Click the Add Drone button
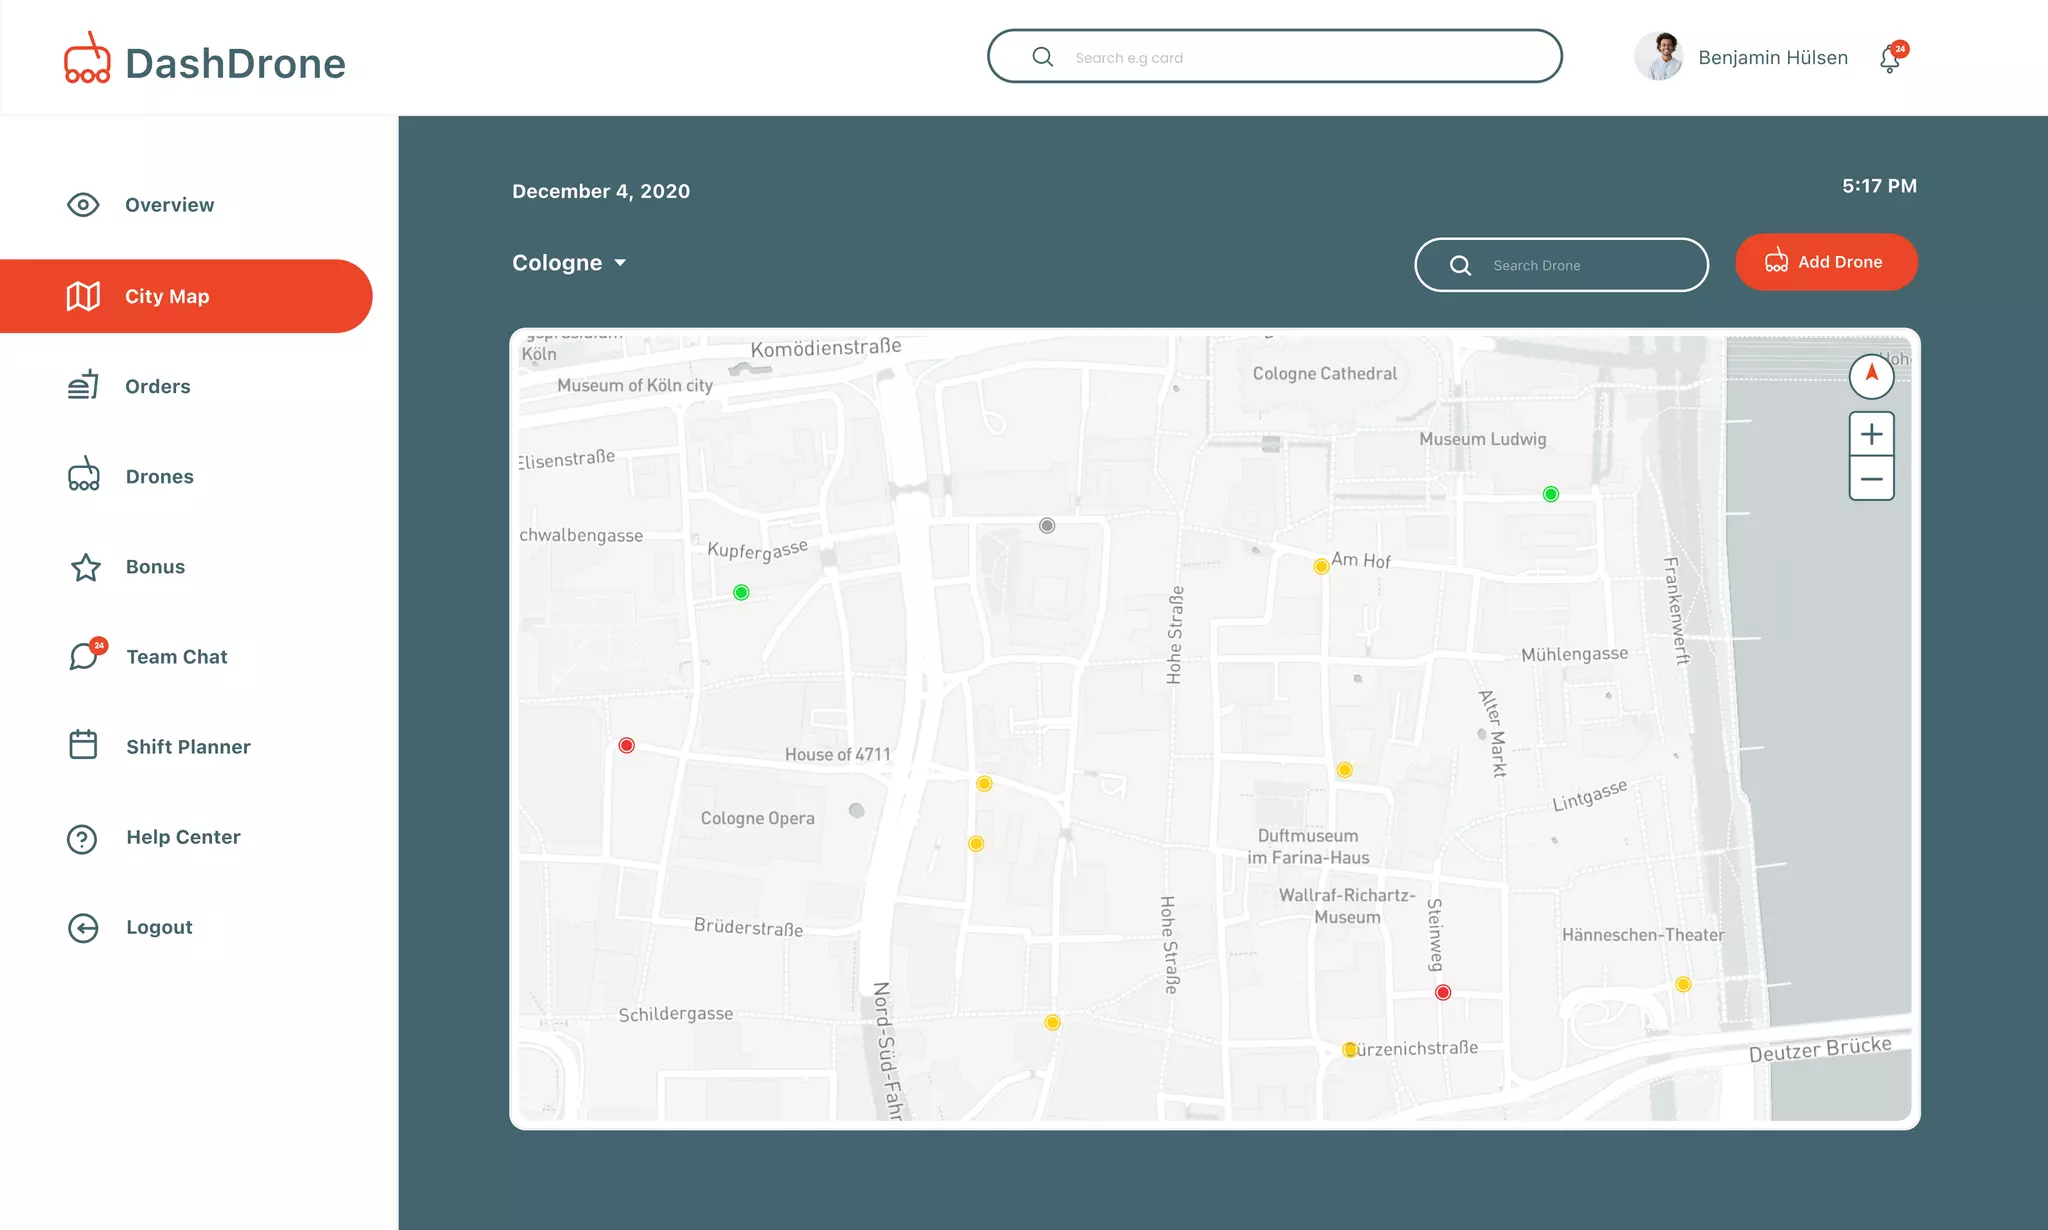The image size is (2048, 1230). 1826,262
